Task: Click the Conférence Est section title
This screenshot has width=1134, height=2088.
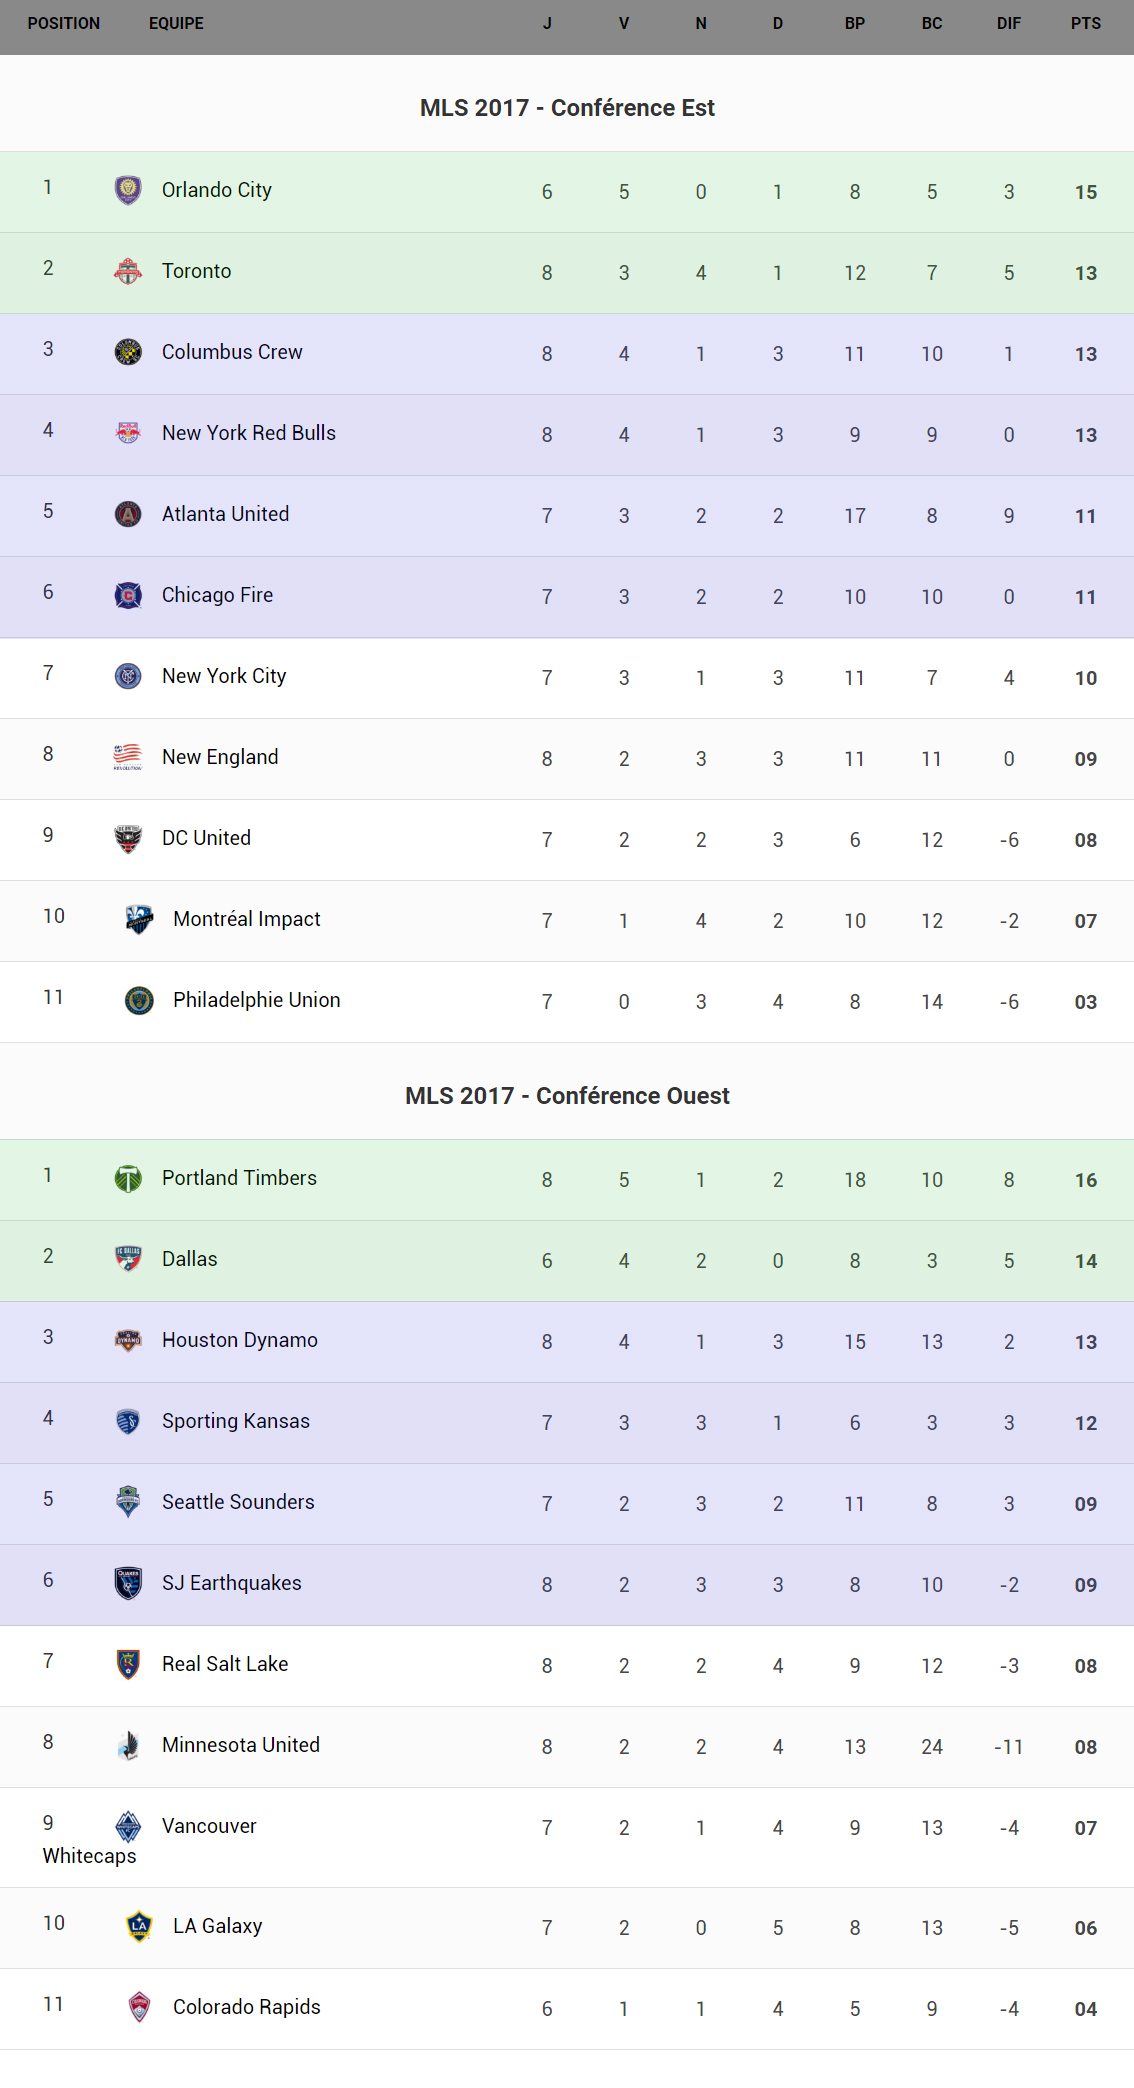Action: 567,108
